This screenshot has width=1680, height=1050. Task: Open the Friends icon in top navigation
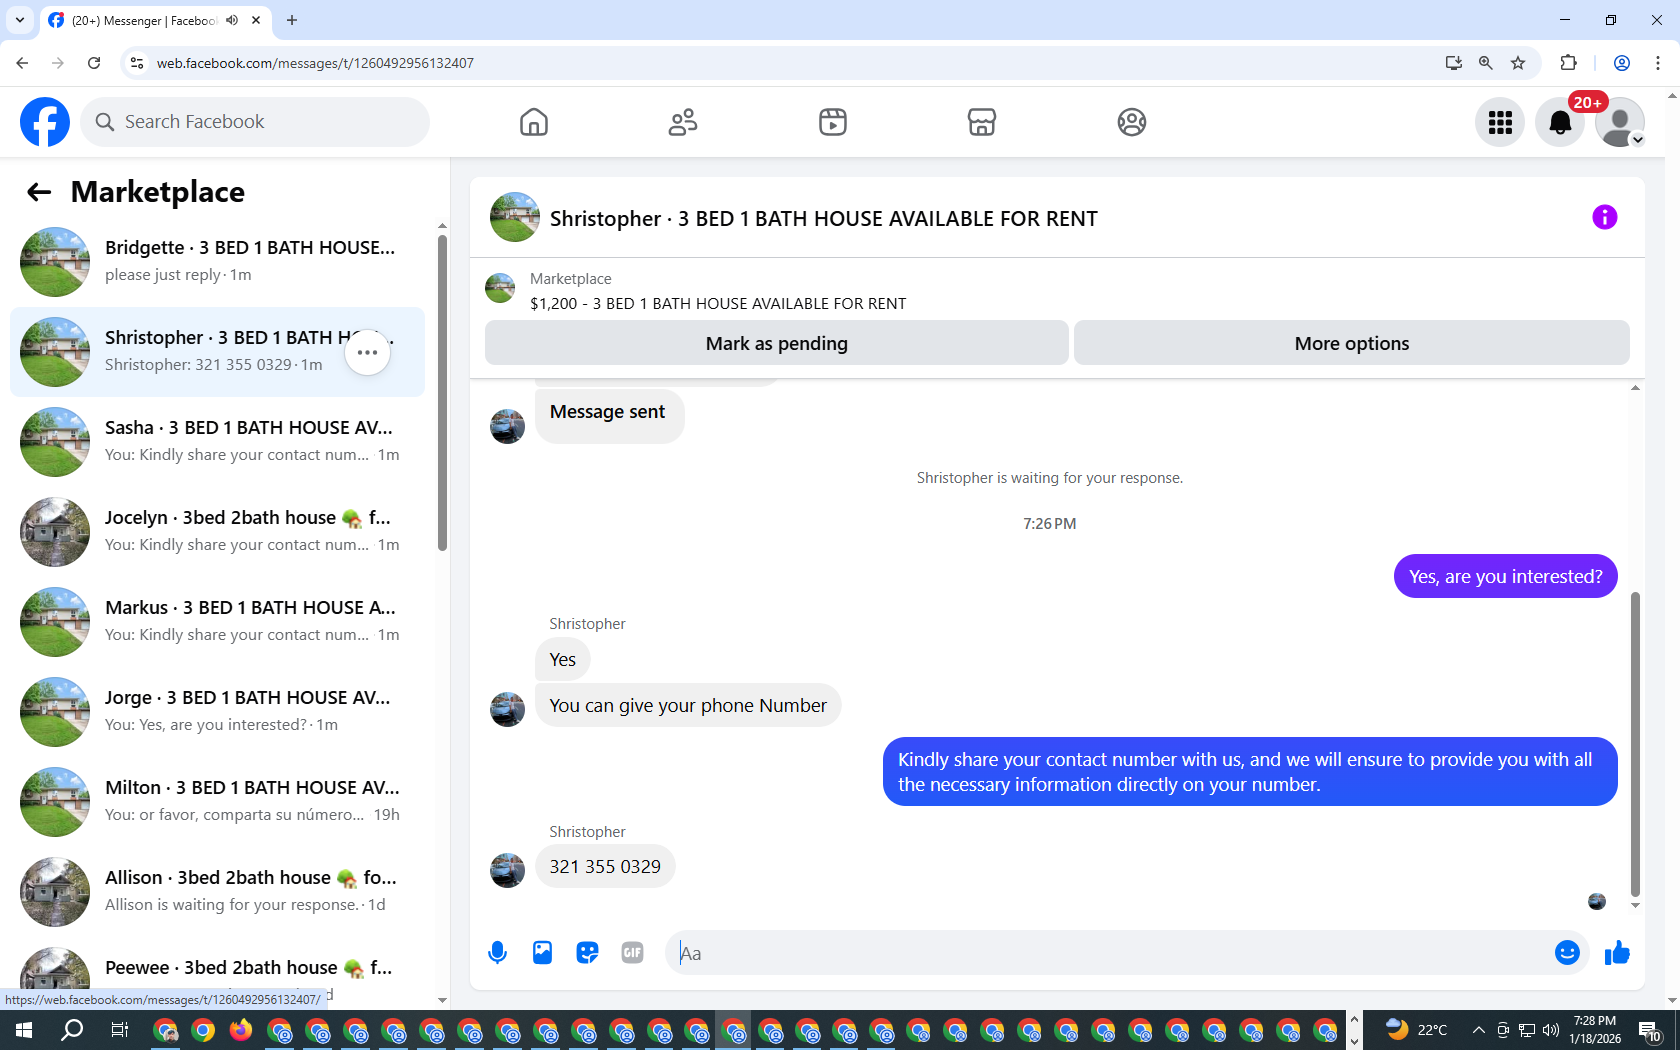(683, 122)
